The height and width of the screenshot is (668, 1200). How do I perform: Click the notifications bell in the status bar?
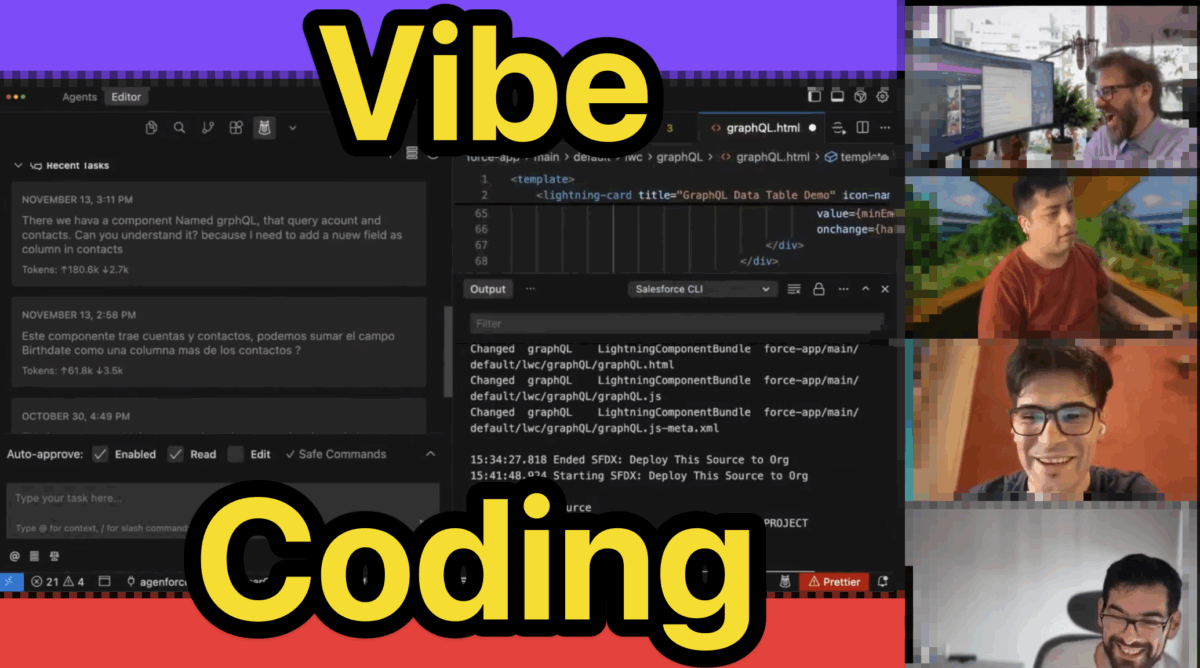click(882, 581)
